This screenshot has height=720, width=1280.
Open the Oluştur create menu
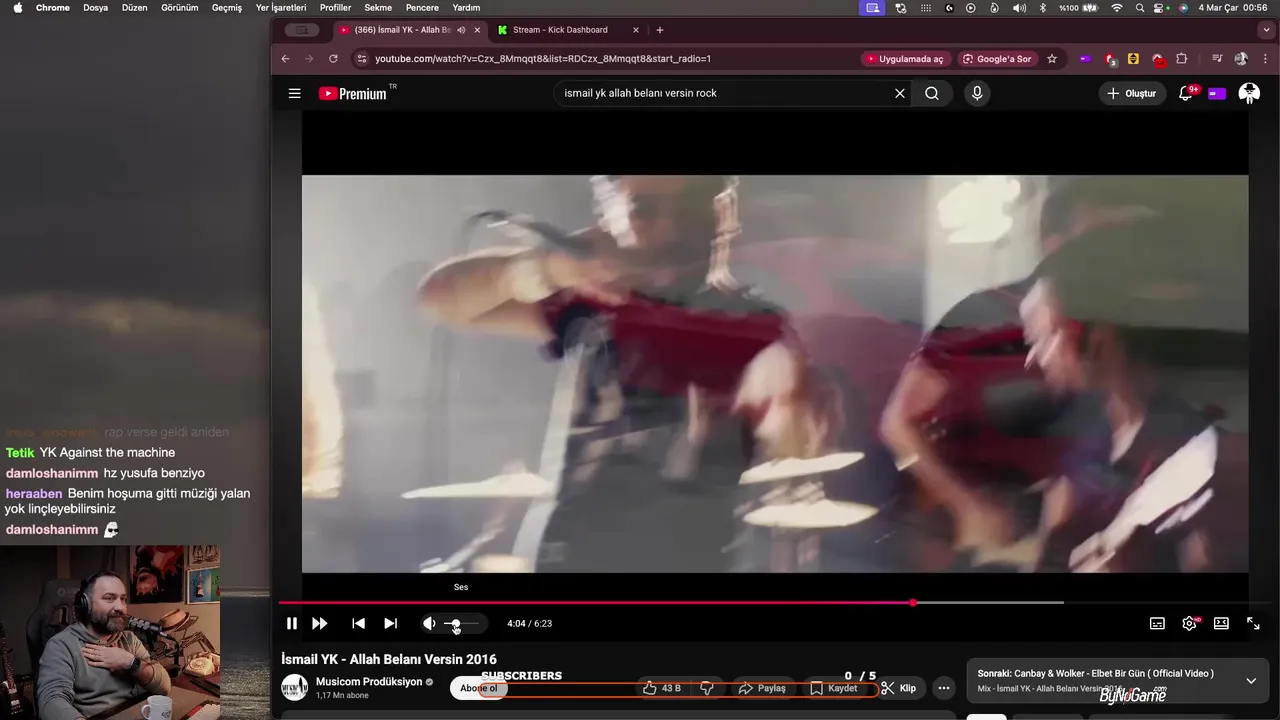click(x=1132, y=93)
